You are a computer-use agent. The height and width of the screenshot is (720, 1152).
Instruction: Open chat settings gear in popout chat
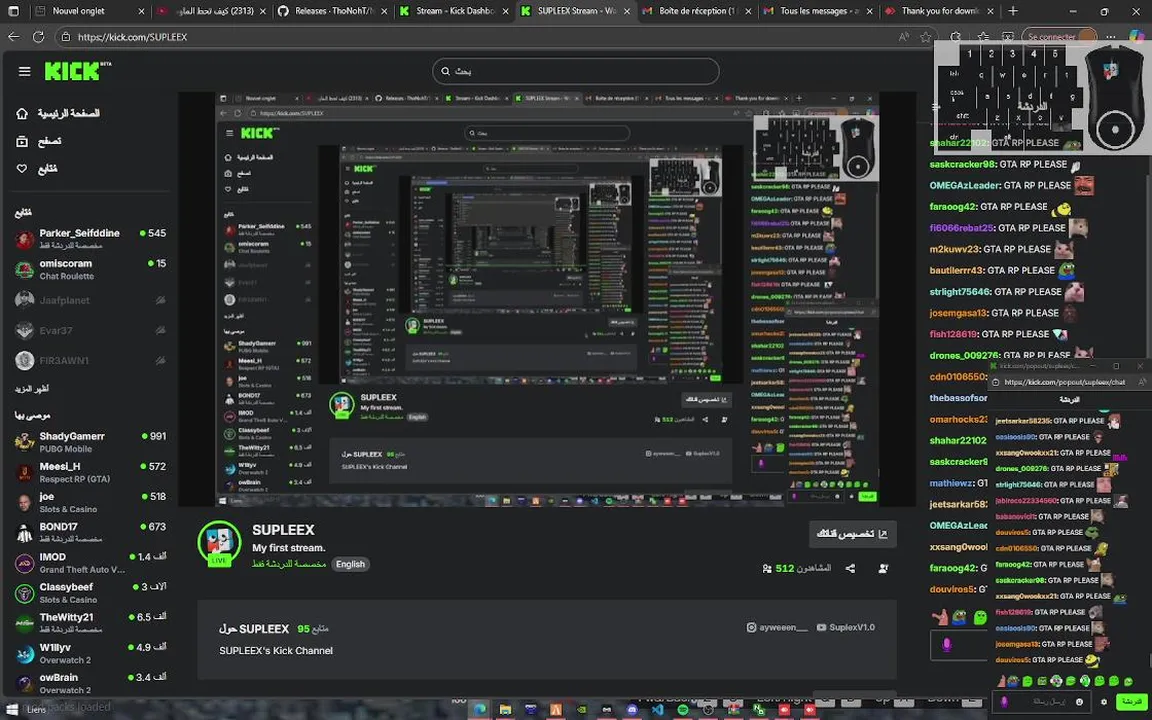(1104, 702)
